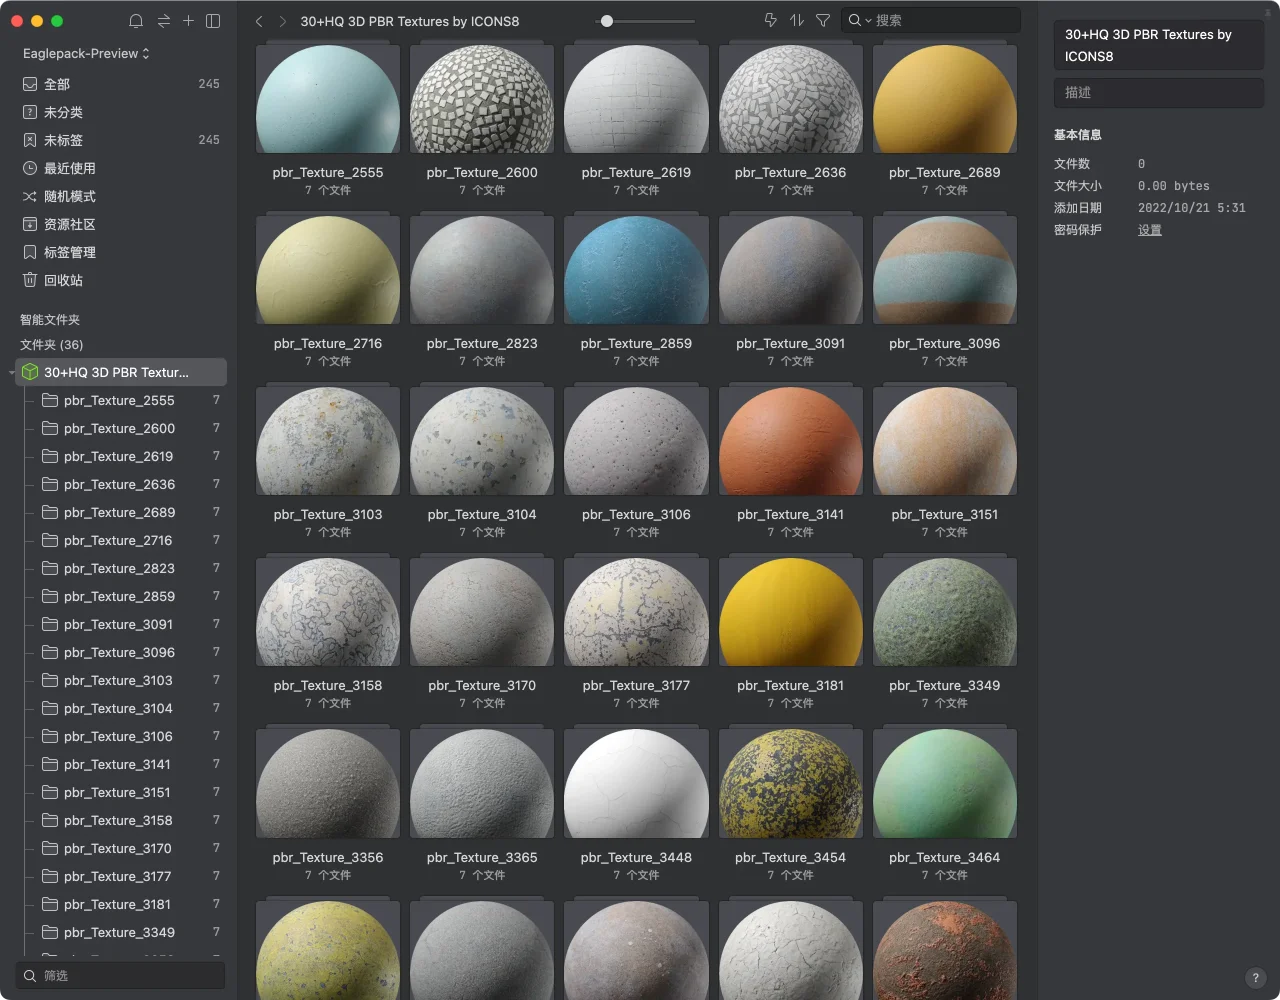Open 标签管理 in the sidebar
This screenshot has width=1280, height=1000.
click(121, 252)
